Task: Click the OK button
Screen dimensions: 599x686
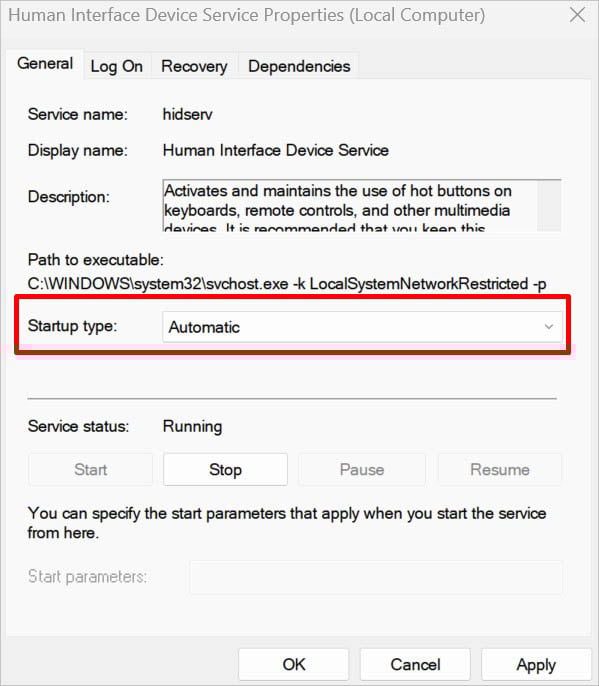Action: coord(294,665)
